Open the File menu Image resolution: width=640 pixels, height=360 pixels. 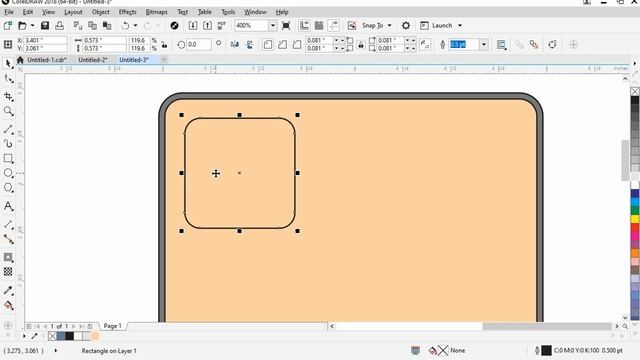tap(9, 12)
